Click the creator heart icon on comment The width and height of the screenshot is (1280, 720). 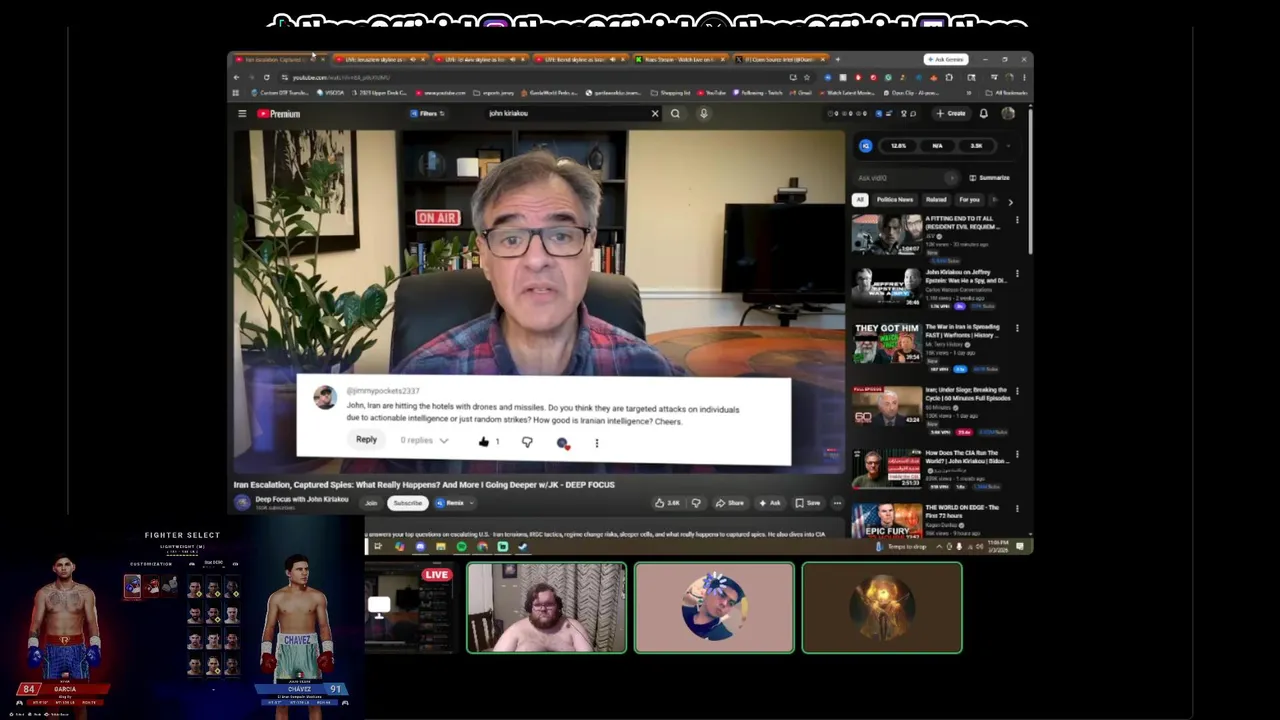(563, 442)
